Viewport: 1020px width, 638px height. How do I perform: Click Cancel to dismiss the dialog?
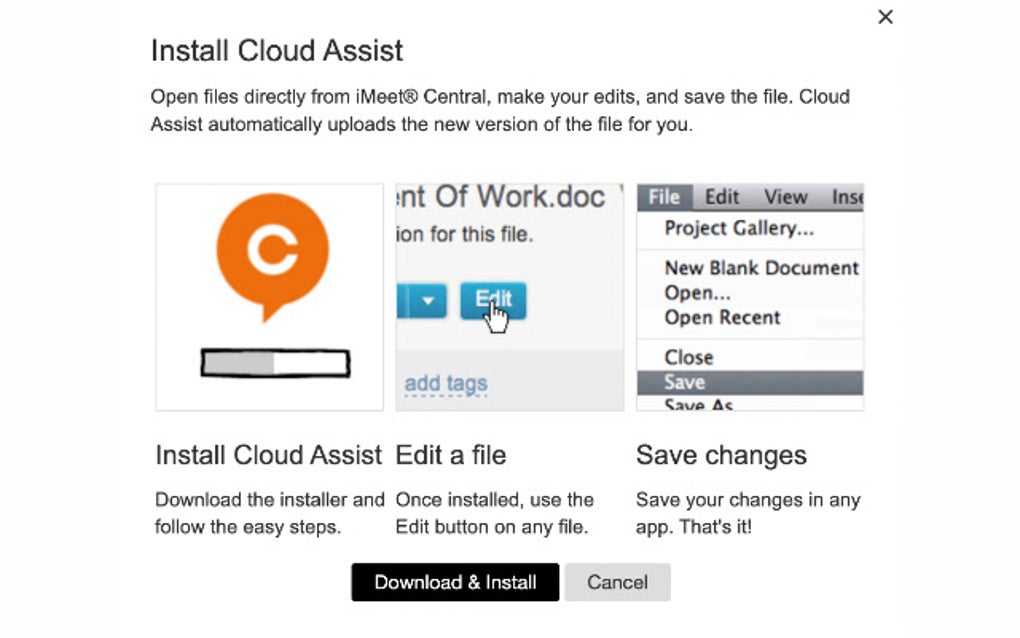coord(617,582)
